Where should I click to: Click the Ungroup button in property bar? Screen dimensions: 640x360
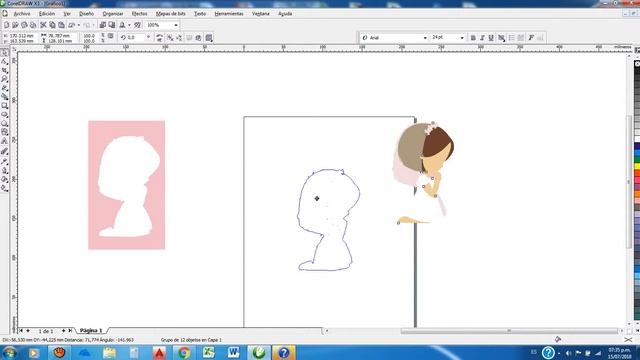170,38
